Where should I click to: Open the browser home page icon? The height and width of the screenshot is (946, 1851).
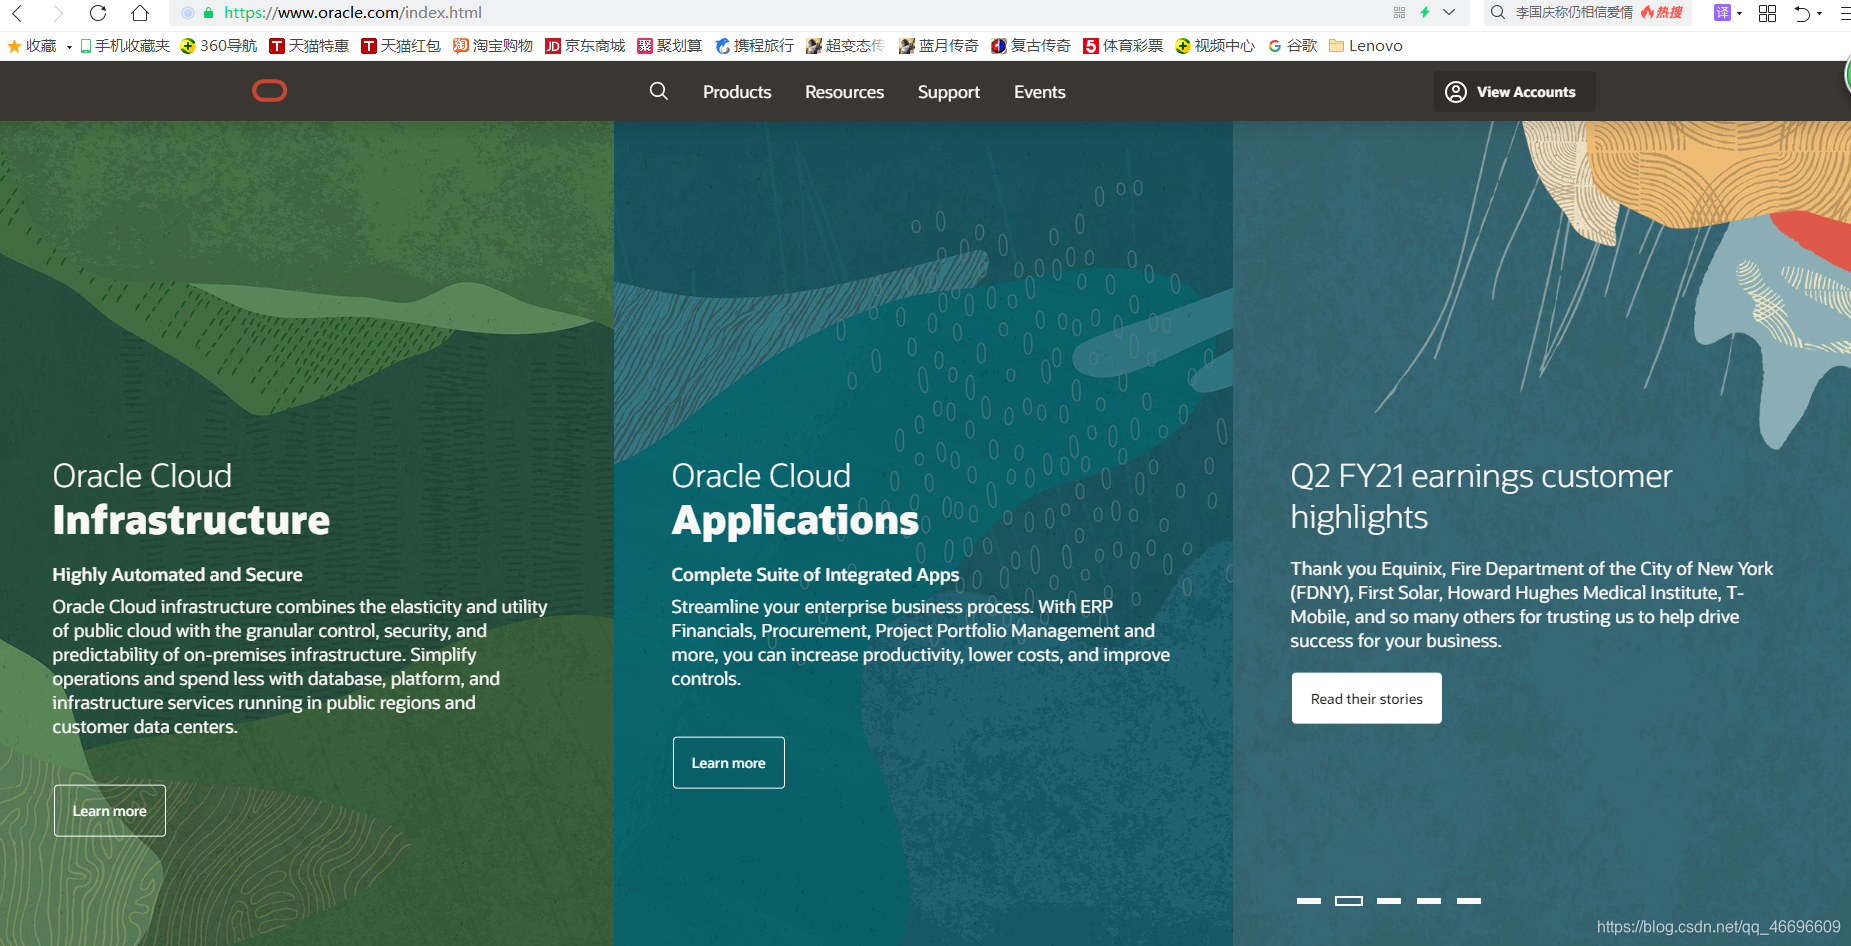pyautogui.click(x=140, y=13)
